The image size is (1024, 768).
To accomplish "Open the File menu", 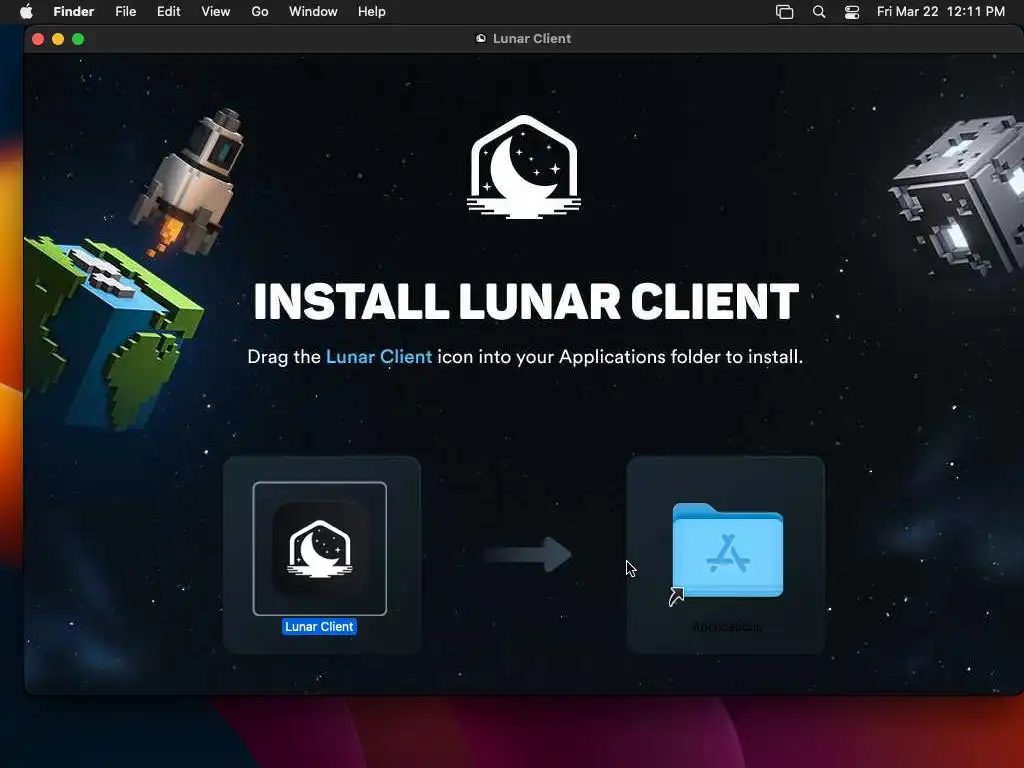I will [125, 12].
